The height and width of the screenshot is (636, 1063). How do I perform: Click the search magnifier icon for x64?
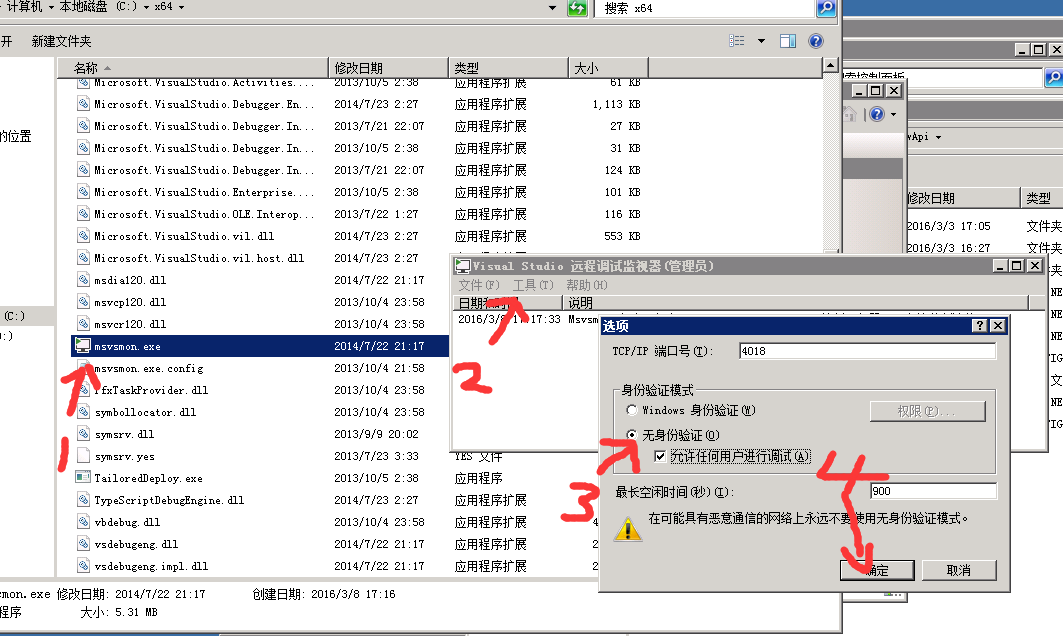826,8
